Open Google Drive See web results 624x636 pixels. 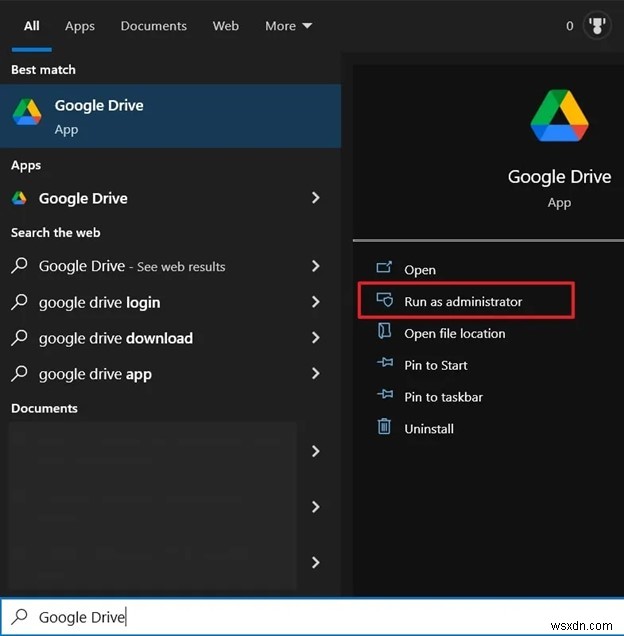tap(132, 266)
